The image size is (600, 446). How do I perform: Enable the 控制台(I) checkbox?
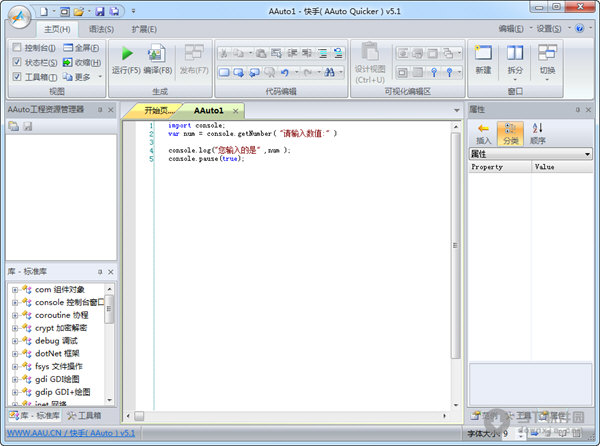pos(17,47)
